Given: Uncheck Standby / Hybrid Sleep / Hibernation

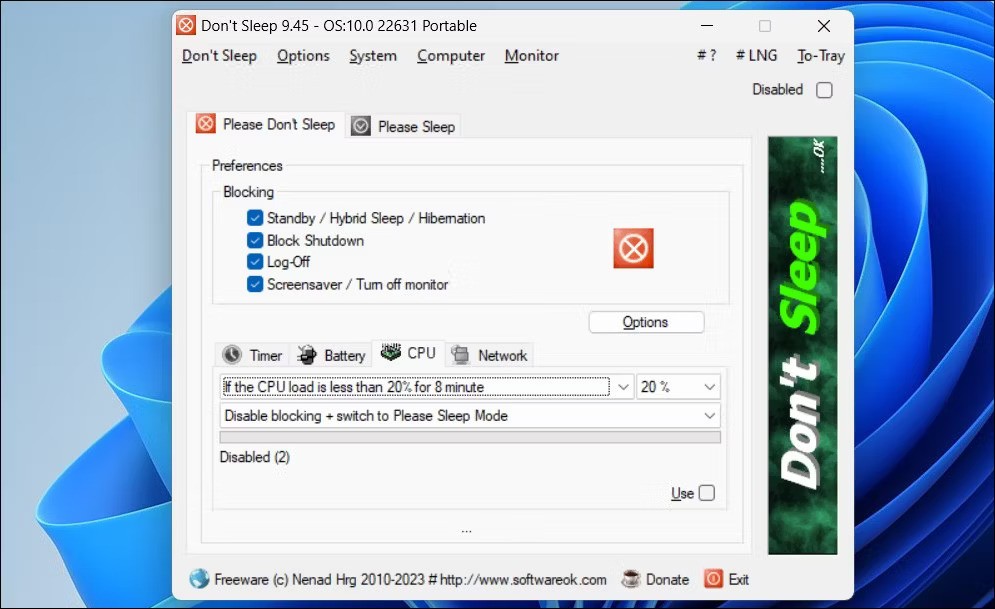Looking at the screenshot, I should 255,218.
